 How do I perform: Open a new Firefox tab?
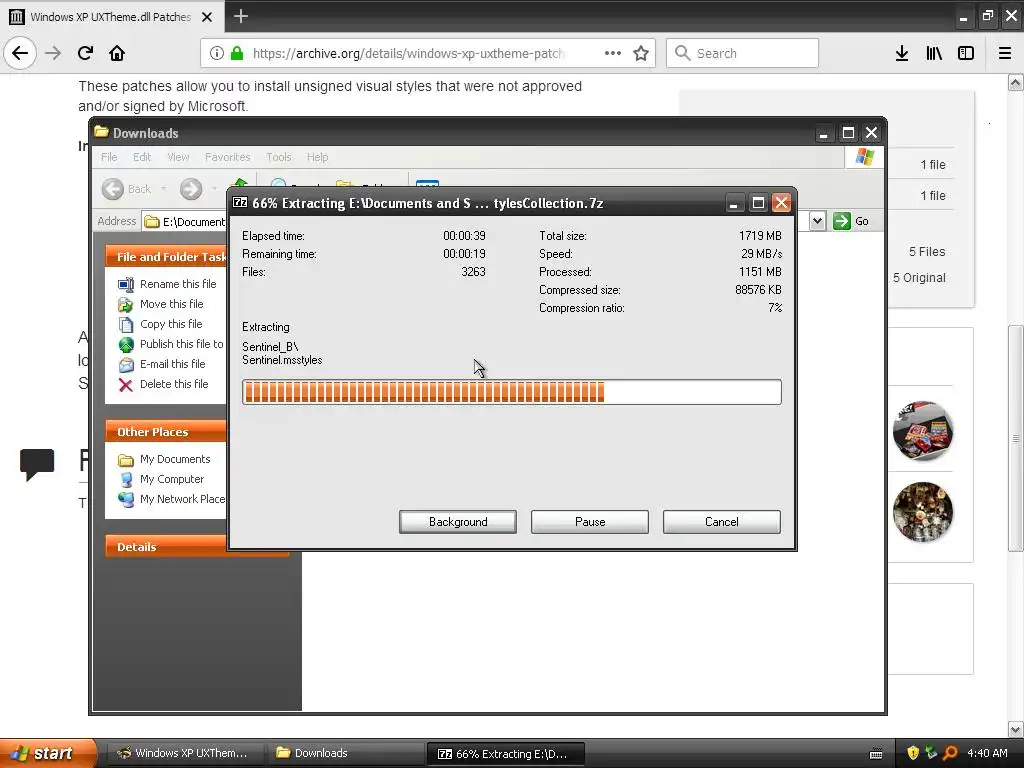point(240,16)
